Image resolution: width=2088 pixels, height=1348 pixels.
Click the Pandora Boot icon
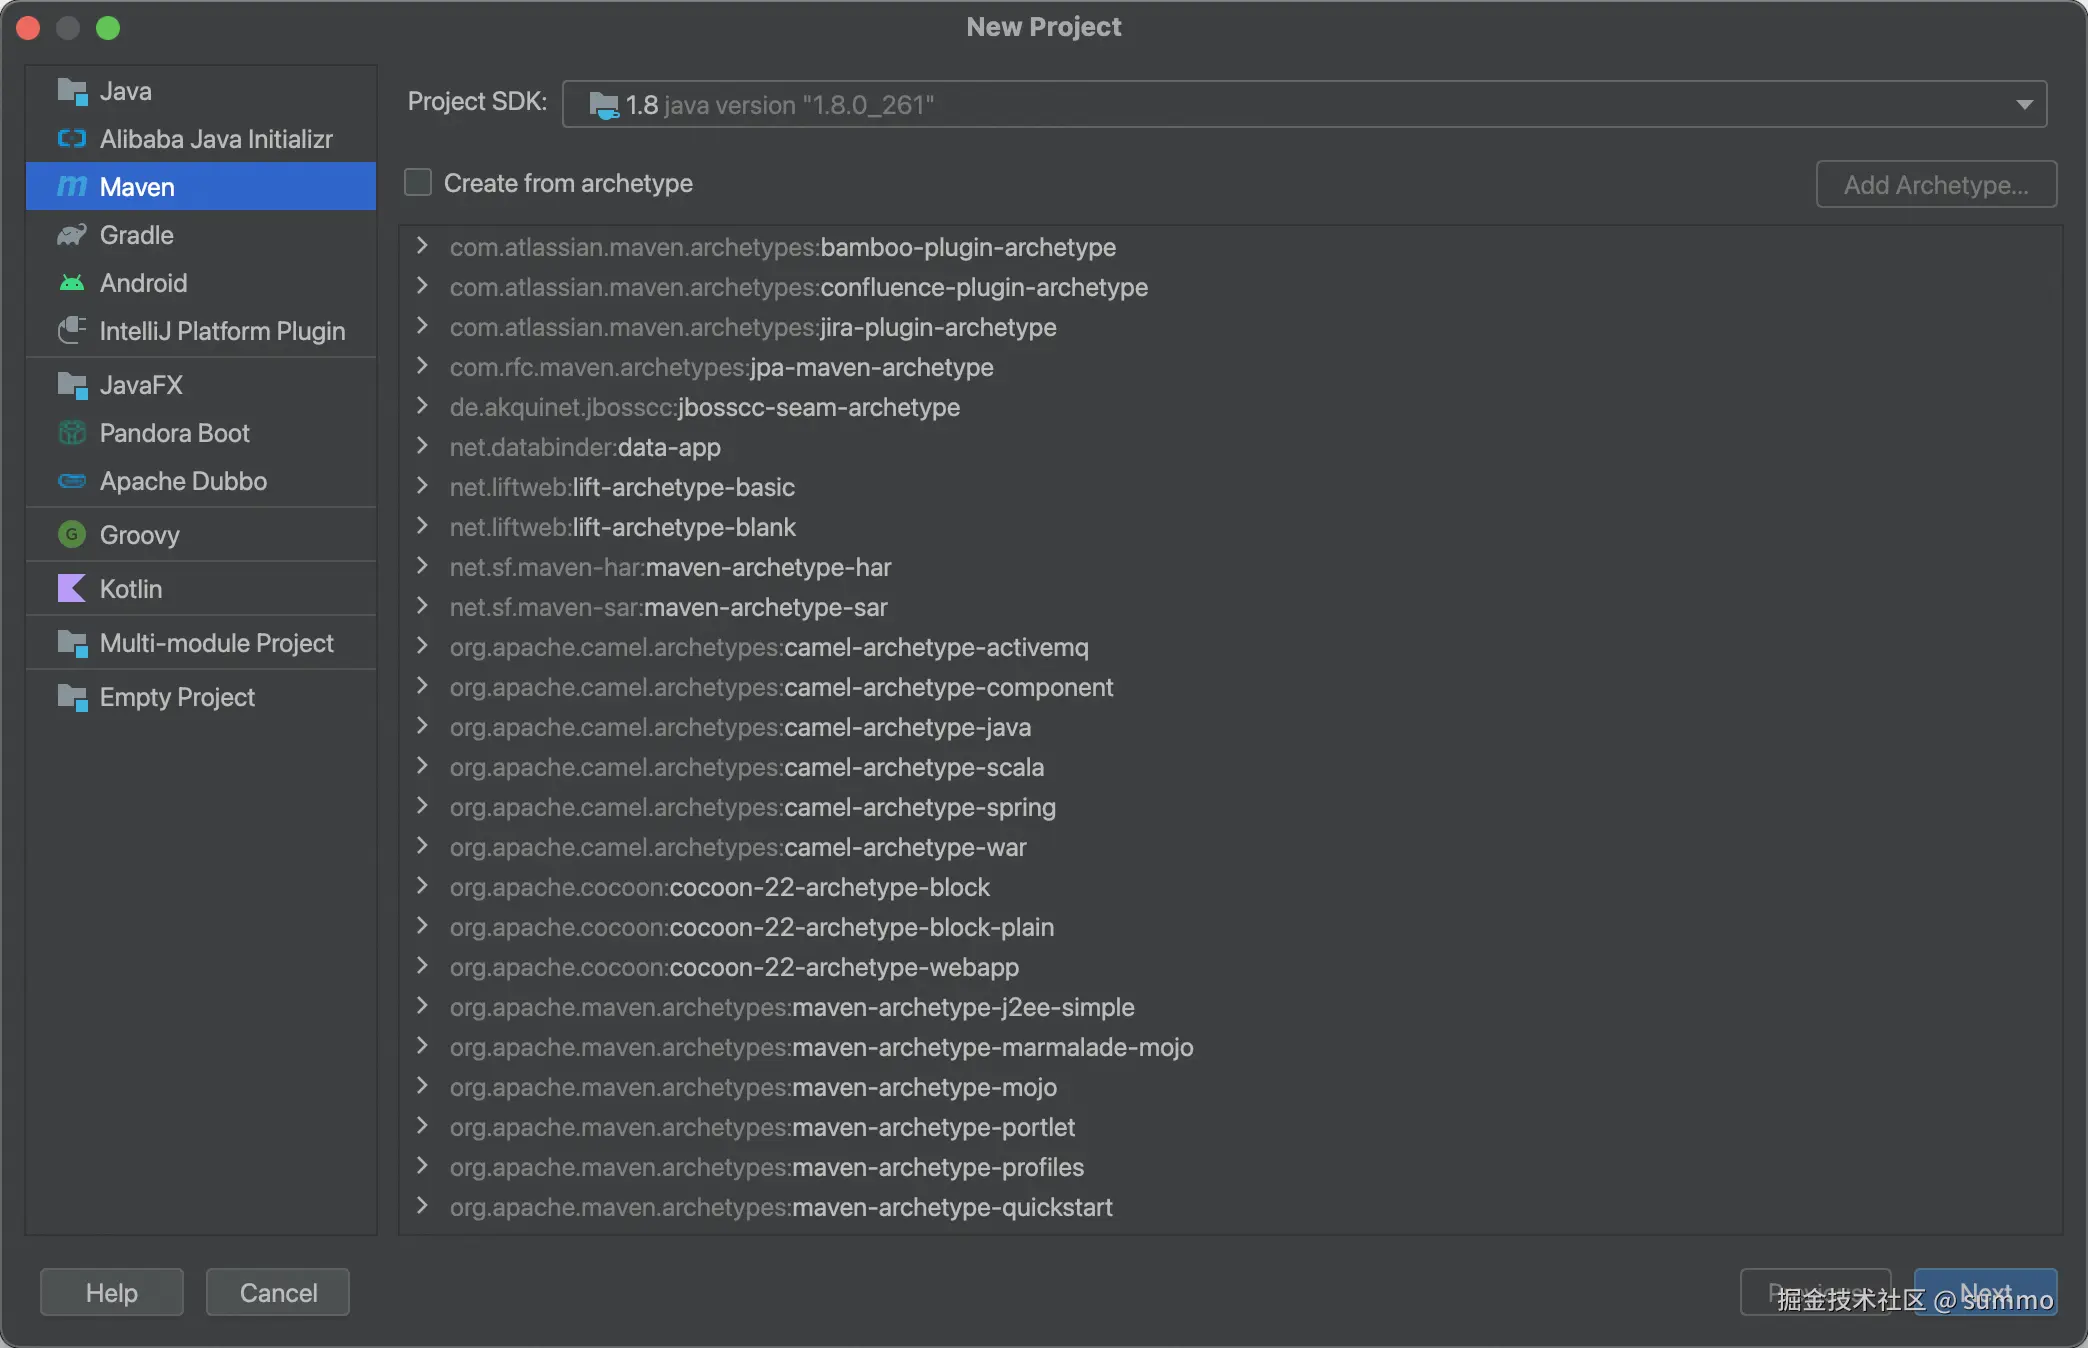pyautogui.click(x=71, y=433)
